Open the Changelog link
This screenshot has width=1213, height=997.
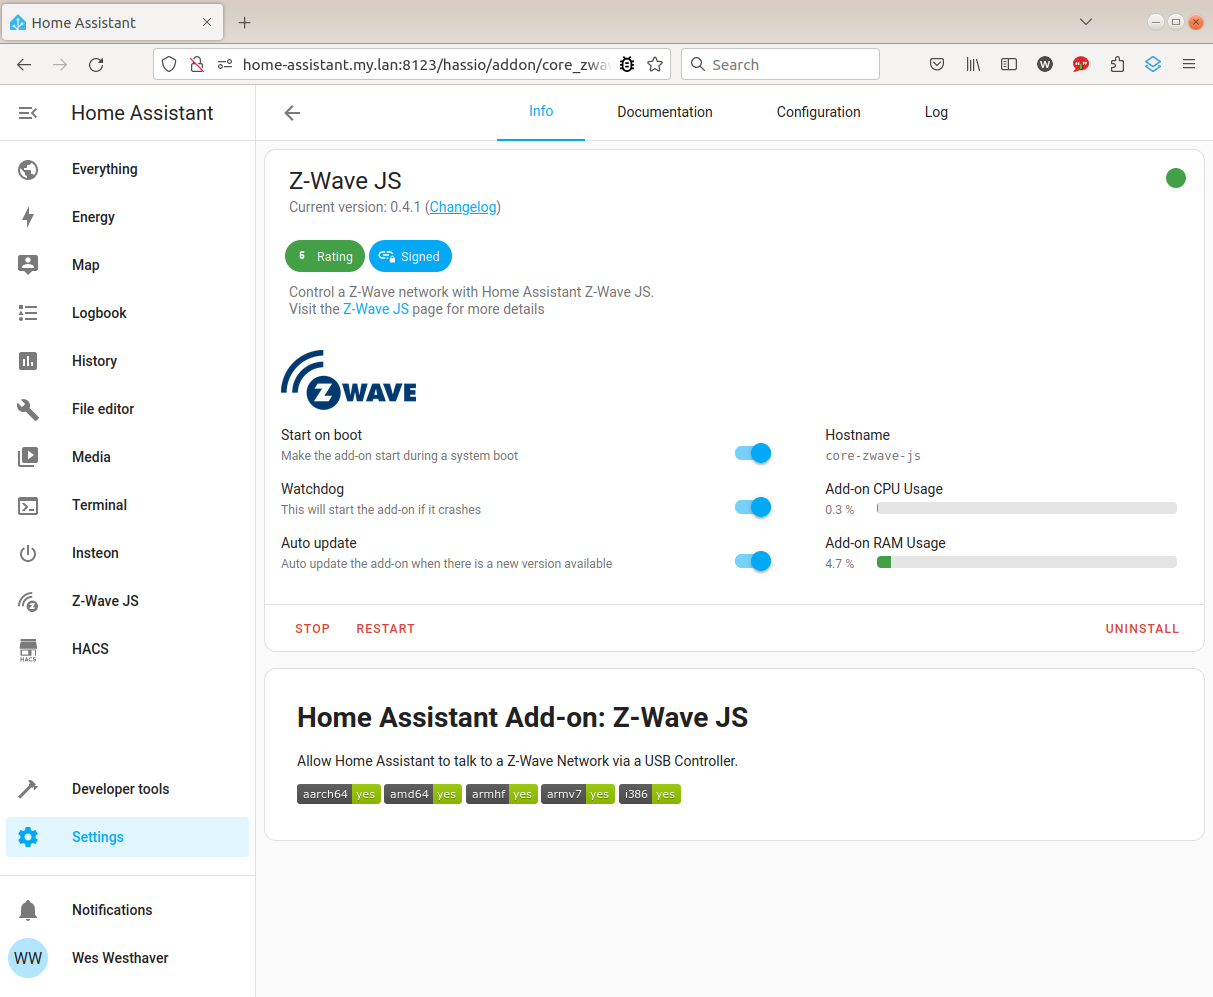[x=463, y=207]
